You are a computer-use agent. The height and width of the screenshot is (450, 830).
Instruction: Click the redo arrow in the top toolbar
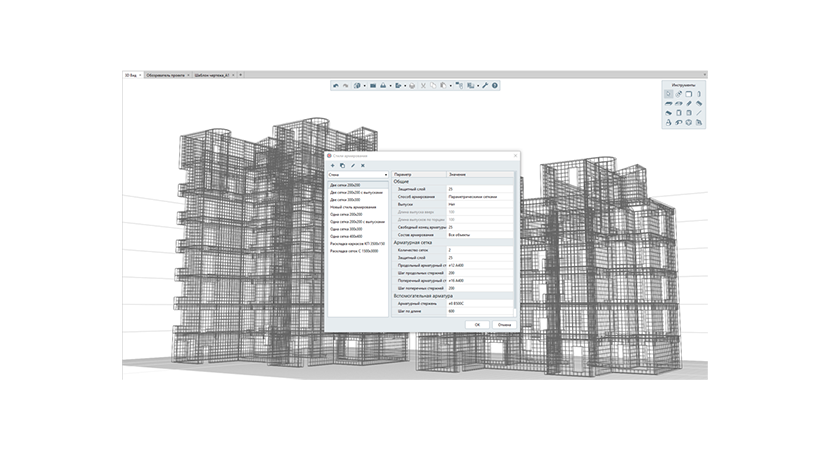click(x=346, y=86)
